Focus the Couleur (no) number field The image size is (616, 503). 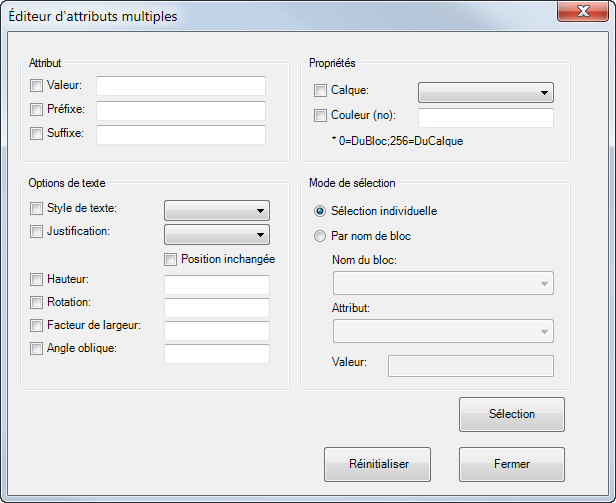486,117
